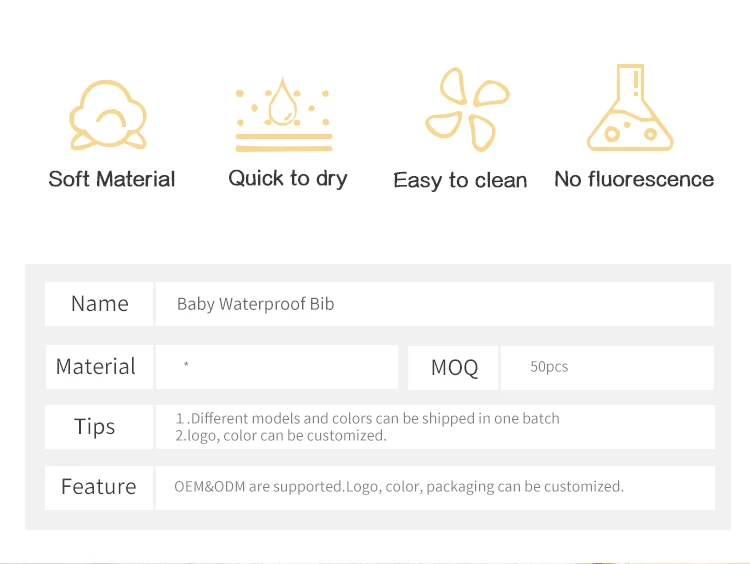The image size is (750, 564).
Task: Click the 50pcs quantity value
Action: click(549, 367)
